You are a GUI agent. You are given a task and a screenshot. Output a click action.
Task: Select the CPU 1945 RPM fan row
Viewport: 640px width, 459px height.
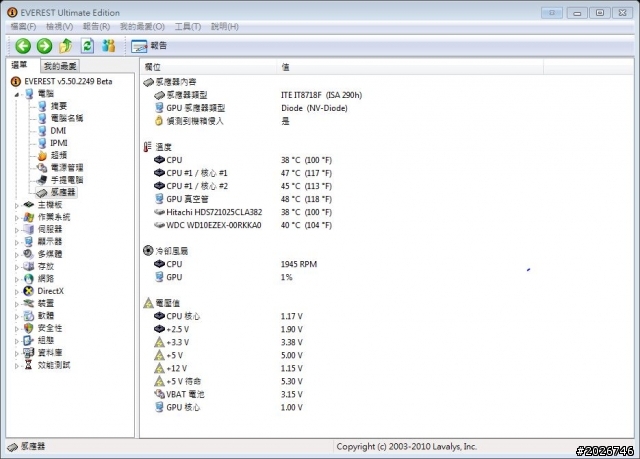(x=236, y=264)
